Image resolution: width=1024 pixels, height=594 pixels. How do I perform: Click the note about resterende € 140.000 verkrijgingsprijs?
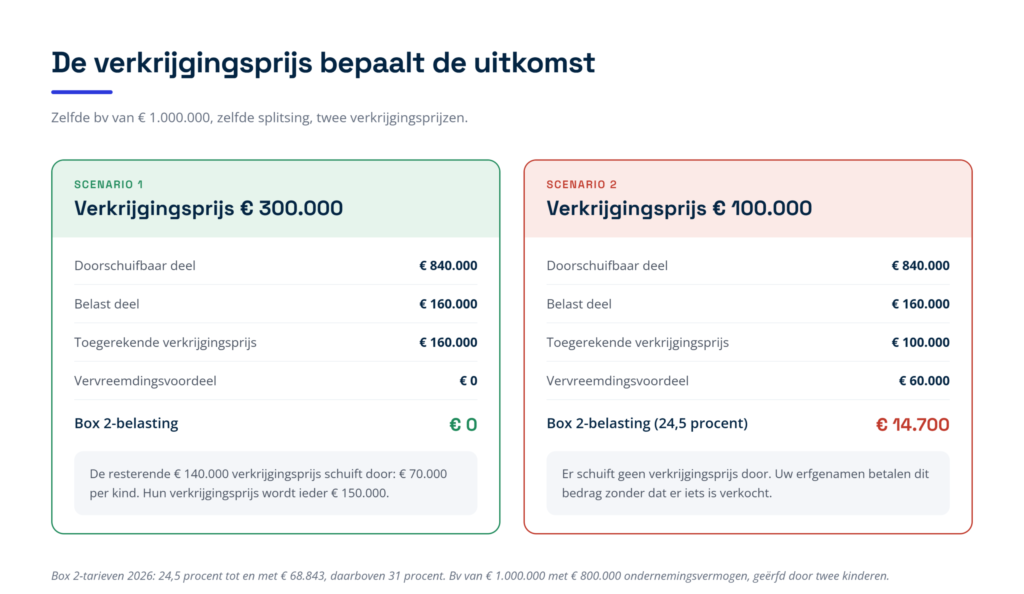point(276,484)
